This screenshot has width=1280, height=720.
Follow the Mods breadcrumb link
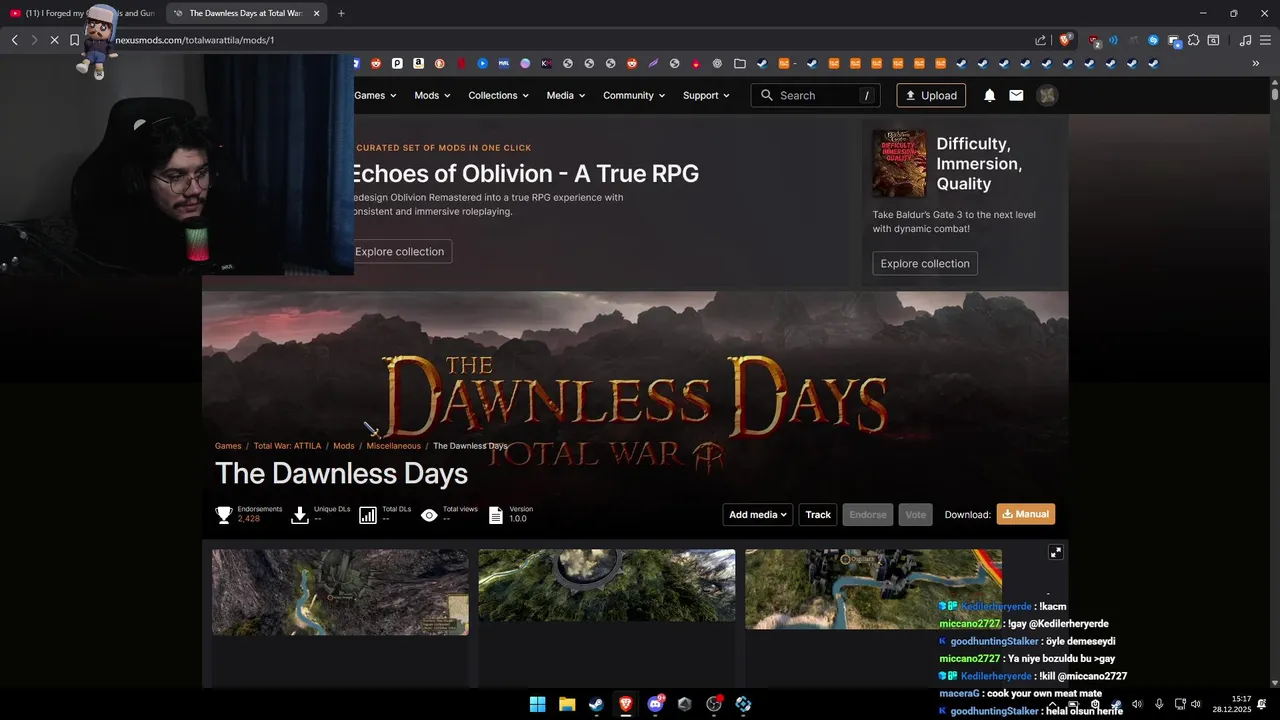pyautogui.click(x=344, y=446)
